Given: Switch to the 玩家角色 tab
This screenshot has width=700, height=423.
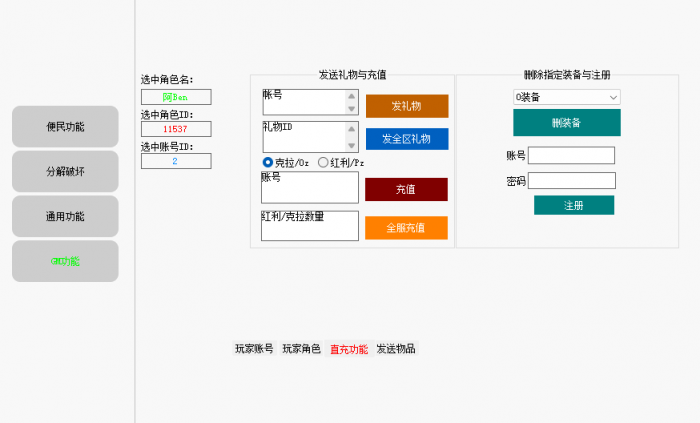Looking at the screenshot, I should pyautogui.click(x=301, y=348).
